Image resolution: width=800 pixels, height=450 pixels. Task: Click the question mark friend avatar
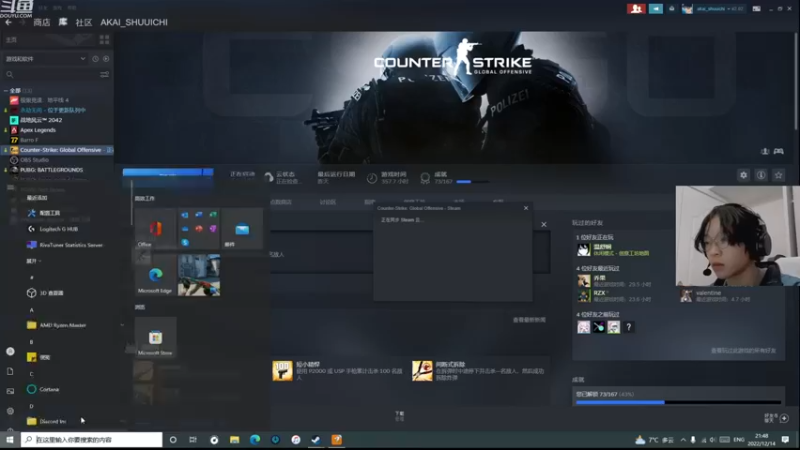click(629, 327)
